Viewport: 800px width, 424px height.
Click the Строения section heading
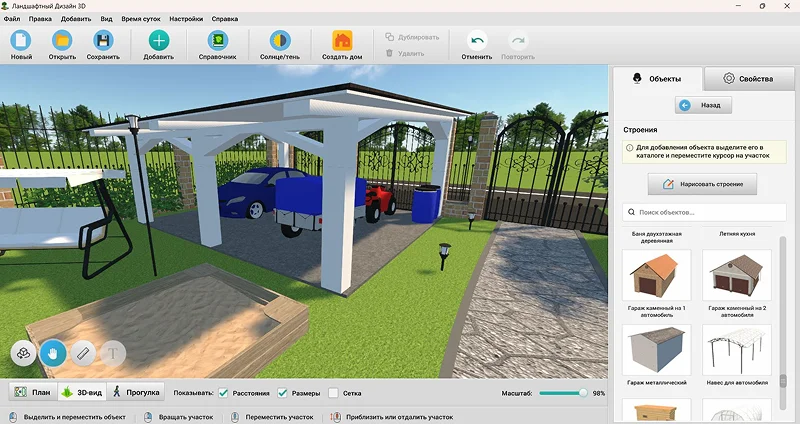pos(640,130)
